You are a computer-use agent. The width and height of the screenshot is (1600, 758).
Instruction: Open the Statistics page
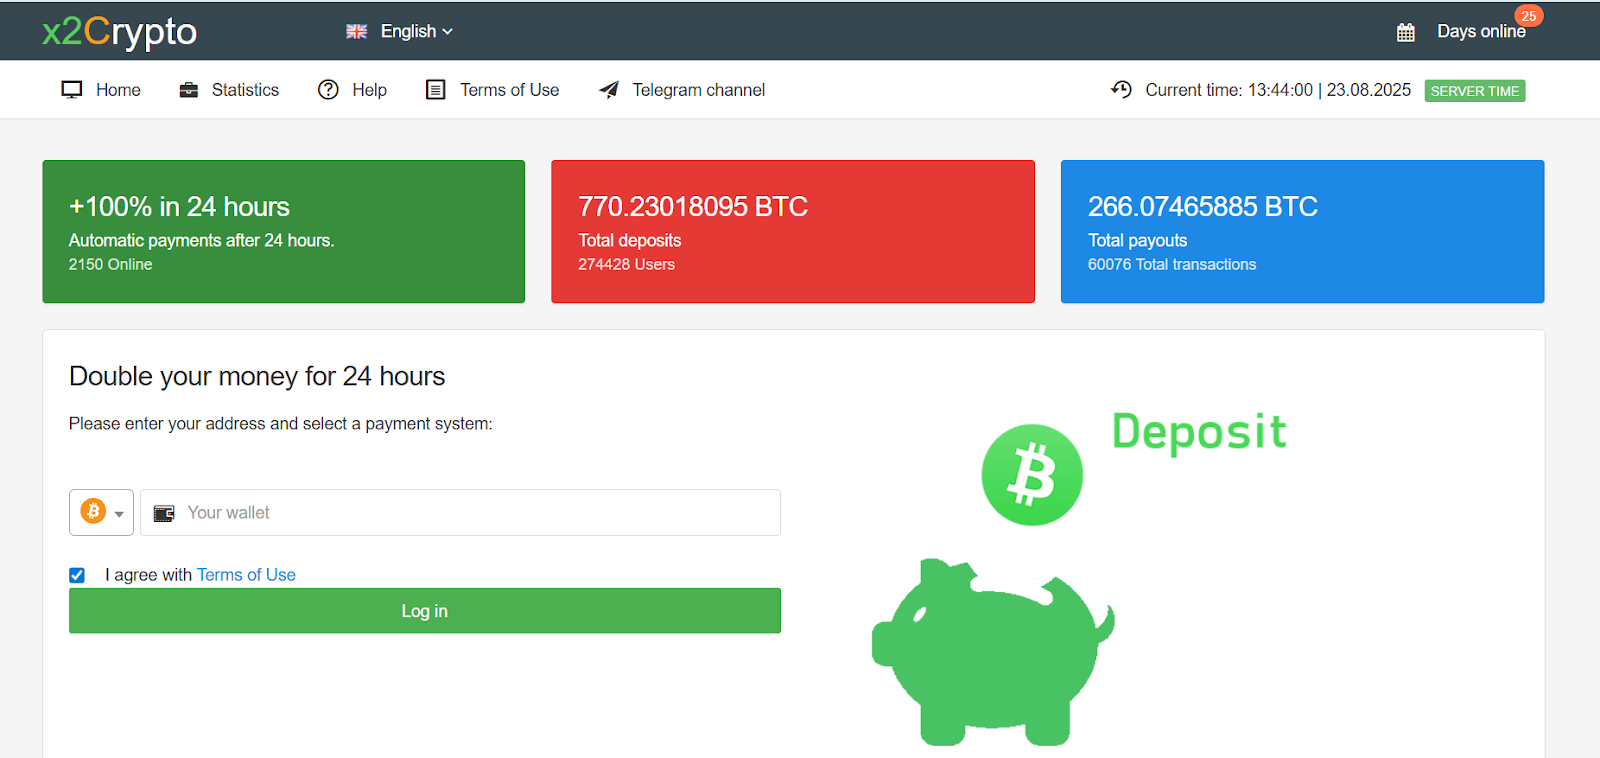pyautogui.click(x=245, y=90)
